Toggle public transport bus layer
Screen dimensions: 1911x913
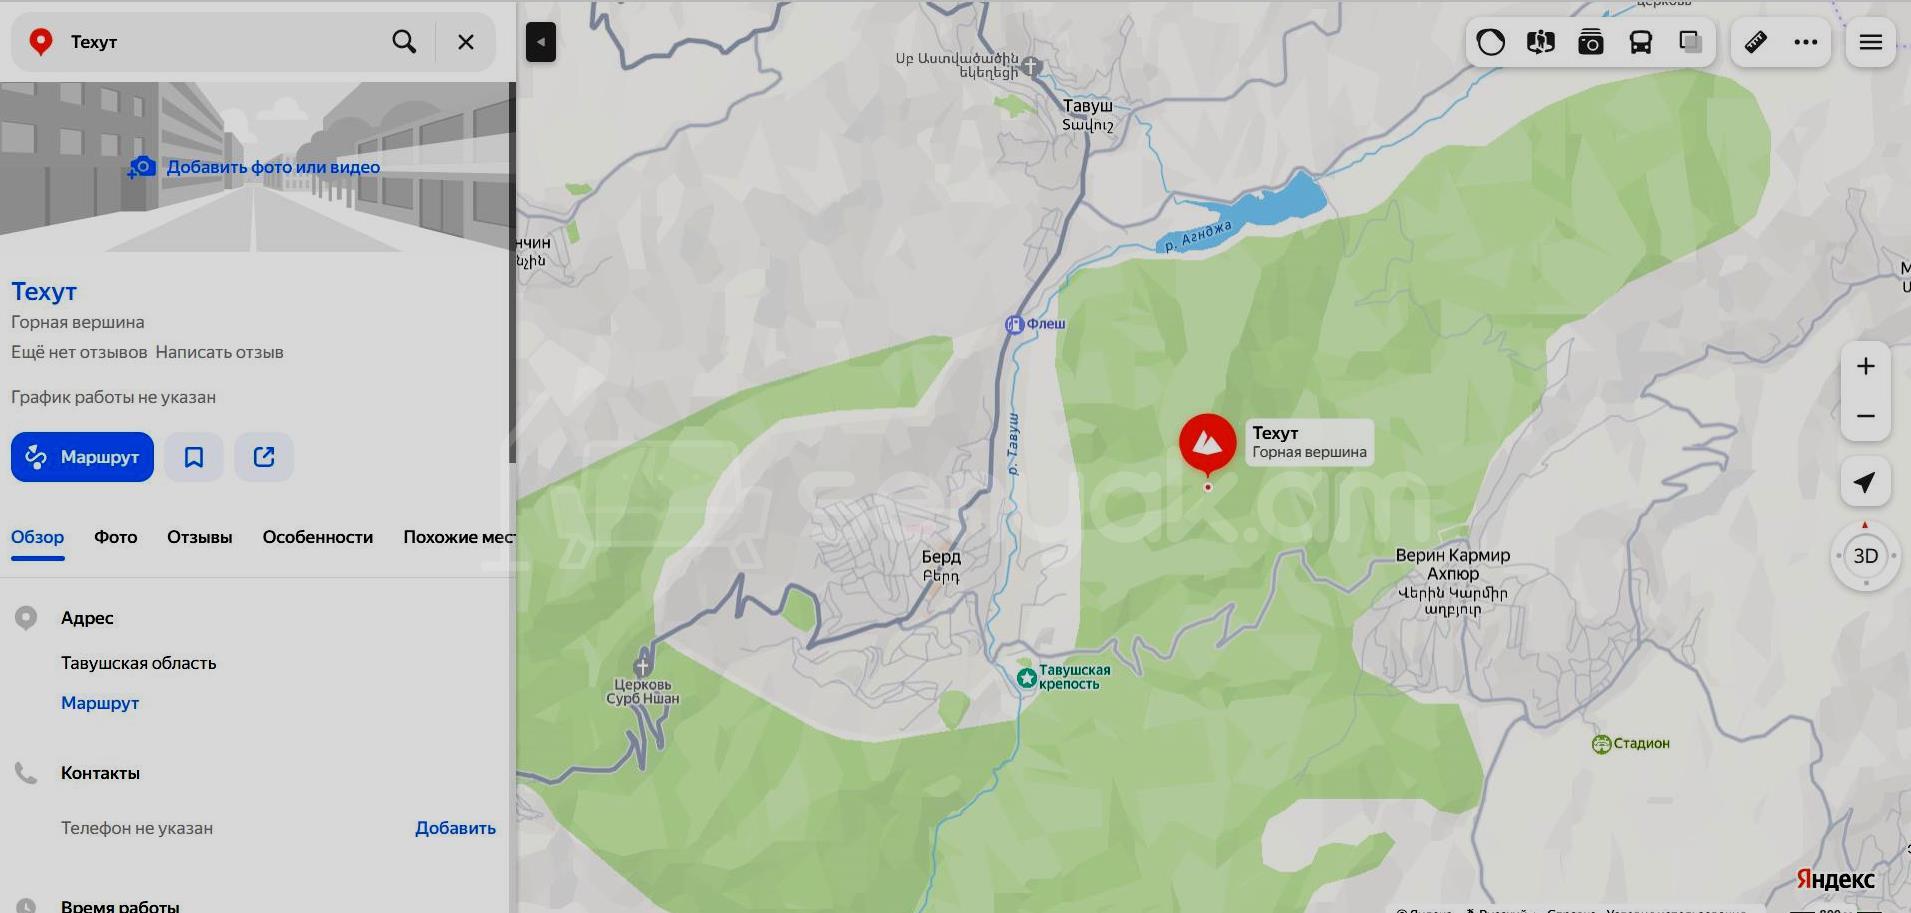tap(1641, 42)
